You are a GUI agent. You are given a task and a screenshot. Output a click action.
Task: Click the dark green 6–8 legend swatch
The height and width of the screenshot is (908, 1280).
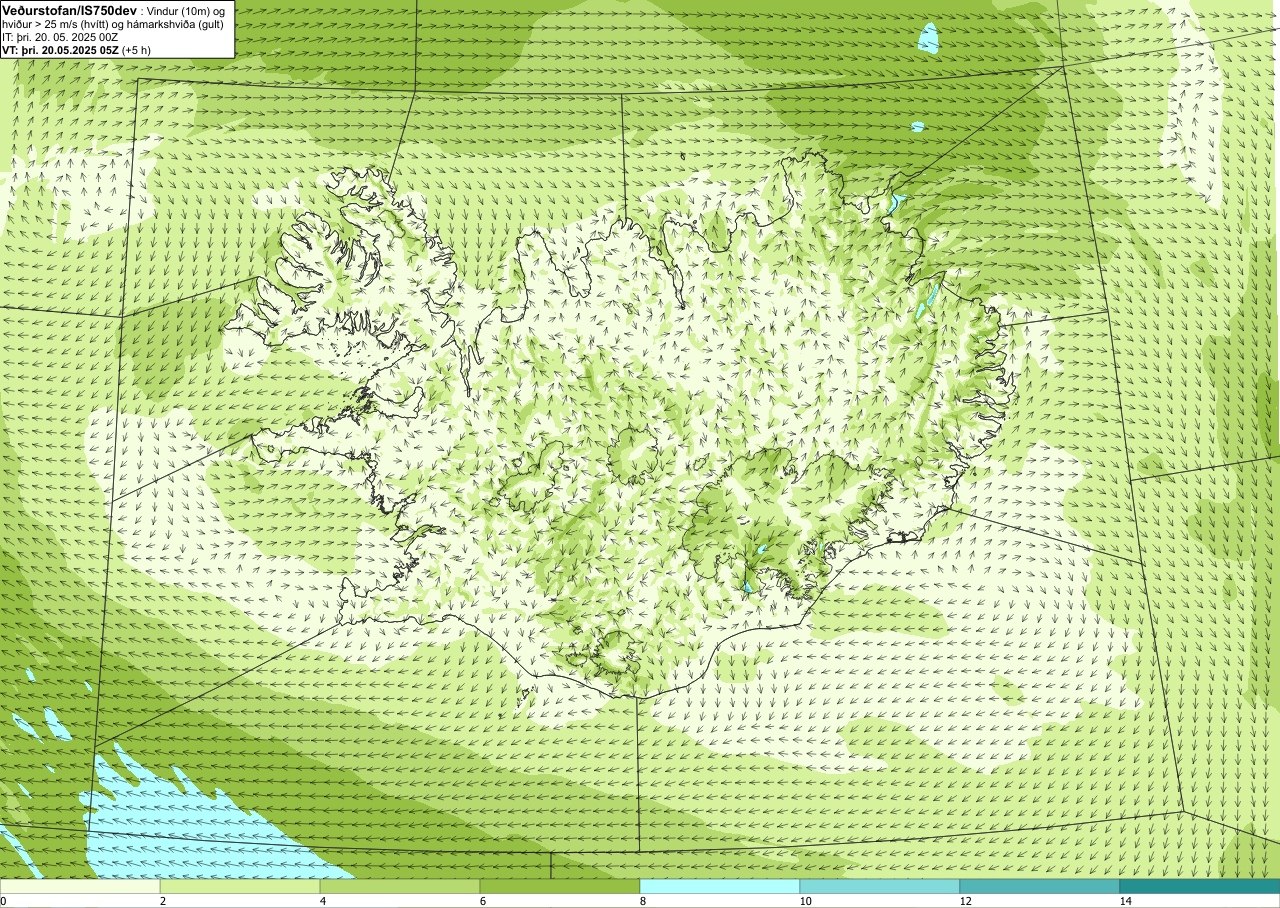pos(560,886)
